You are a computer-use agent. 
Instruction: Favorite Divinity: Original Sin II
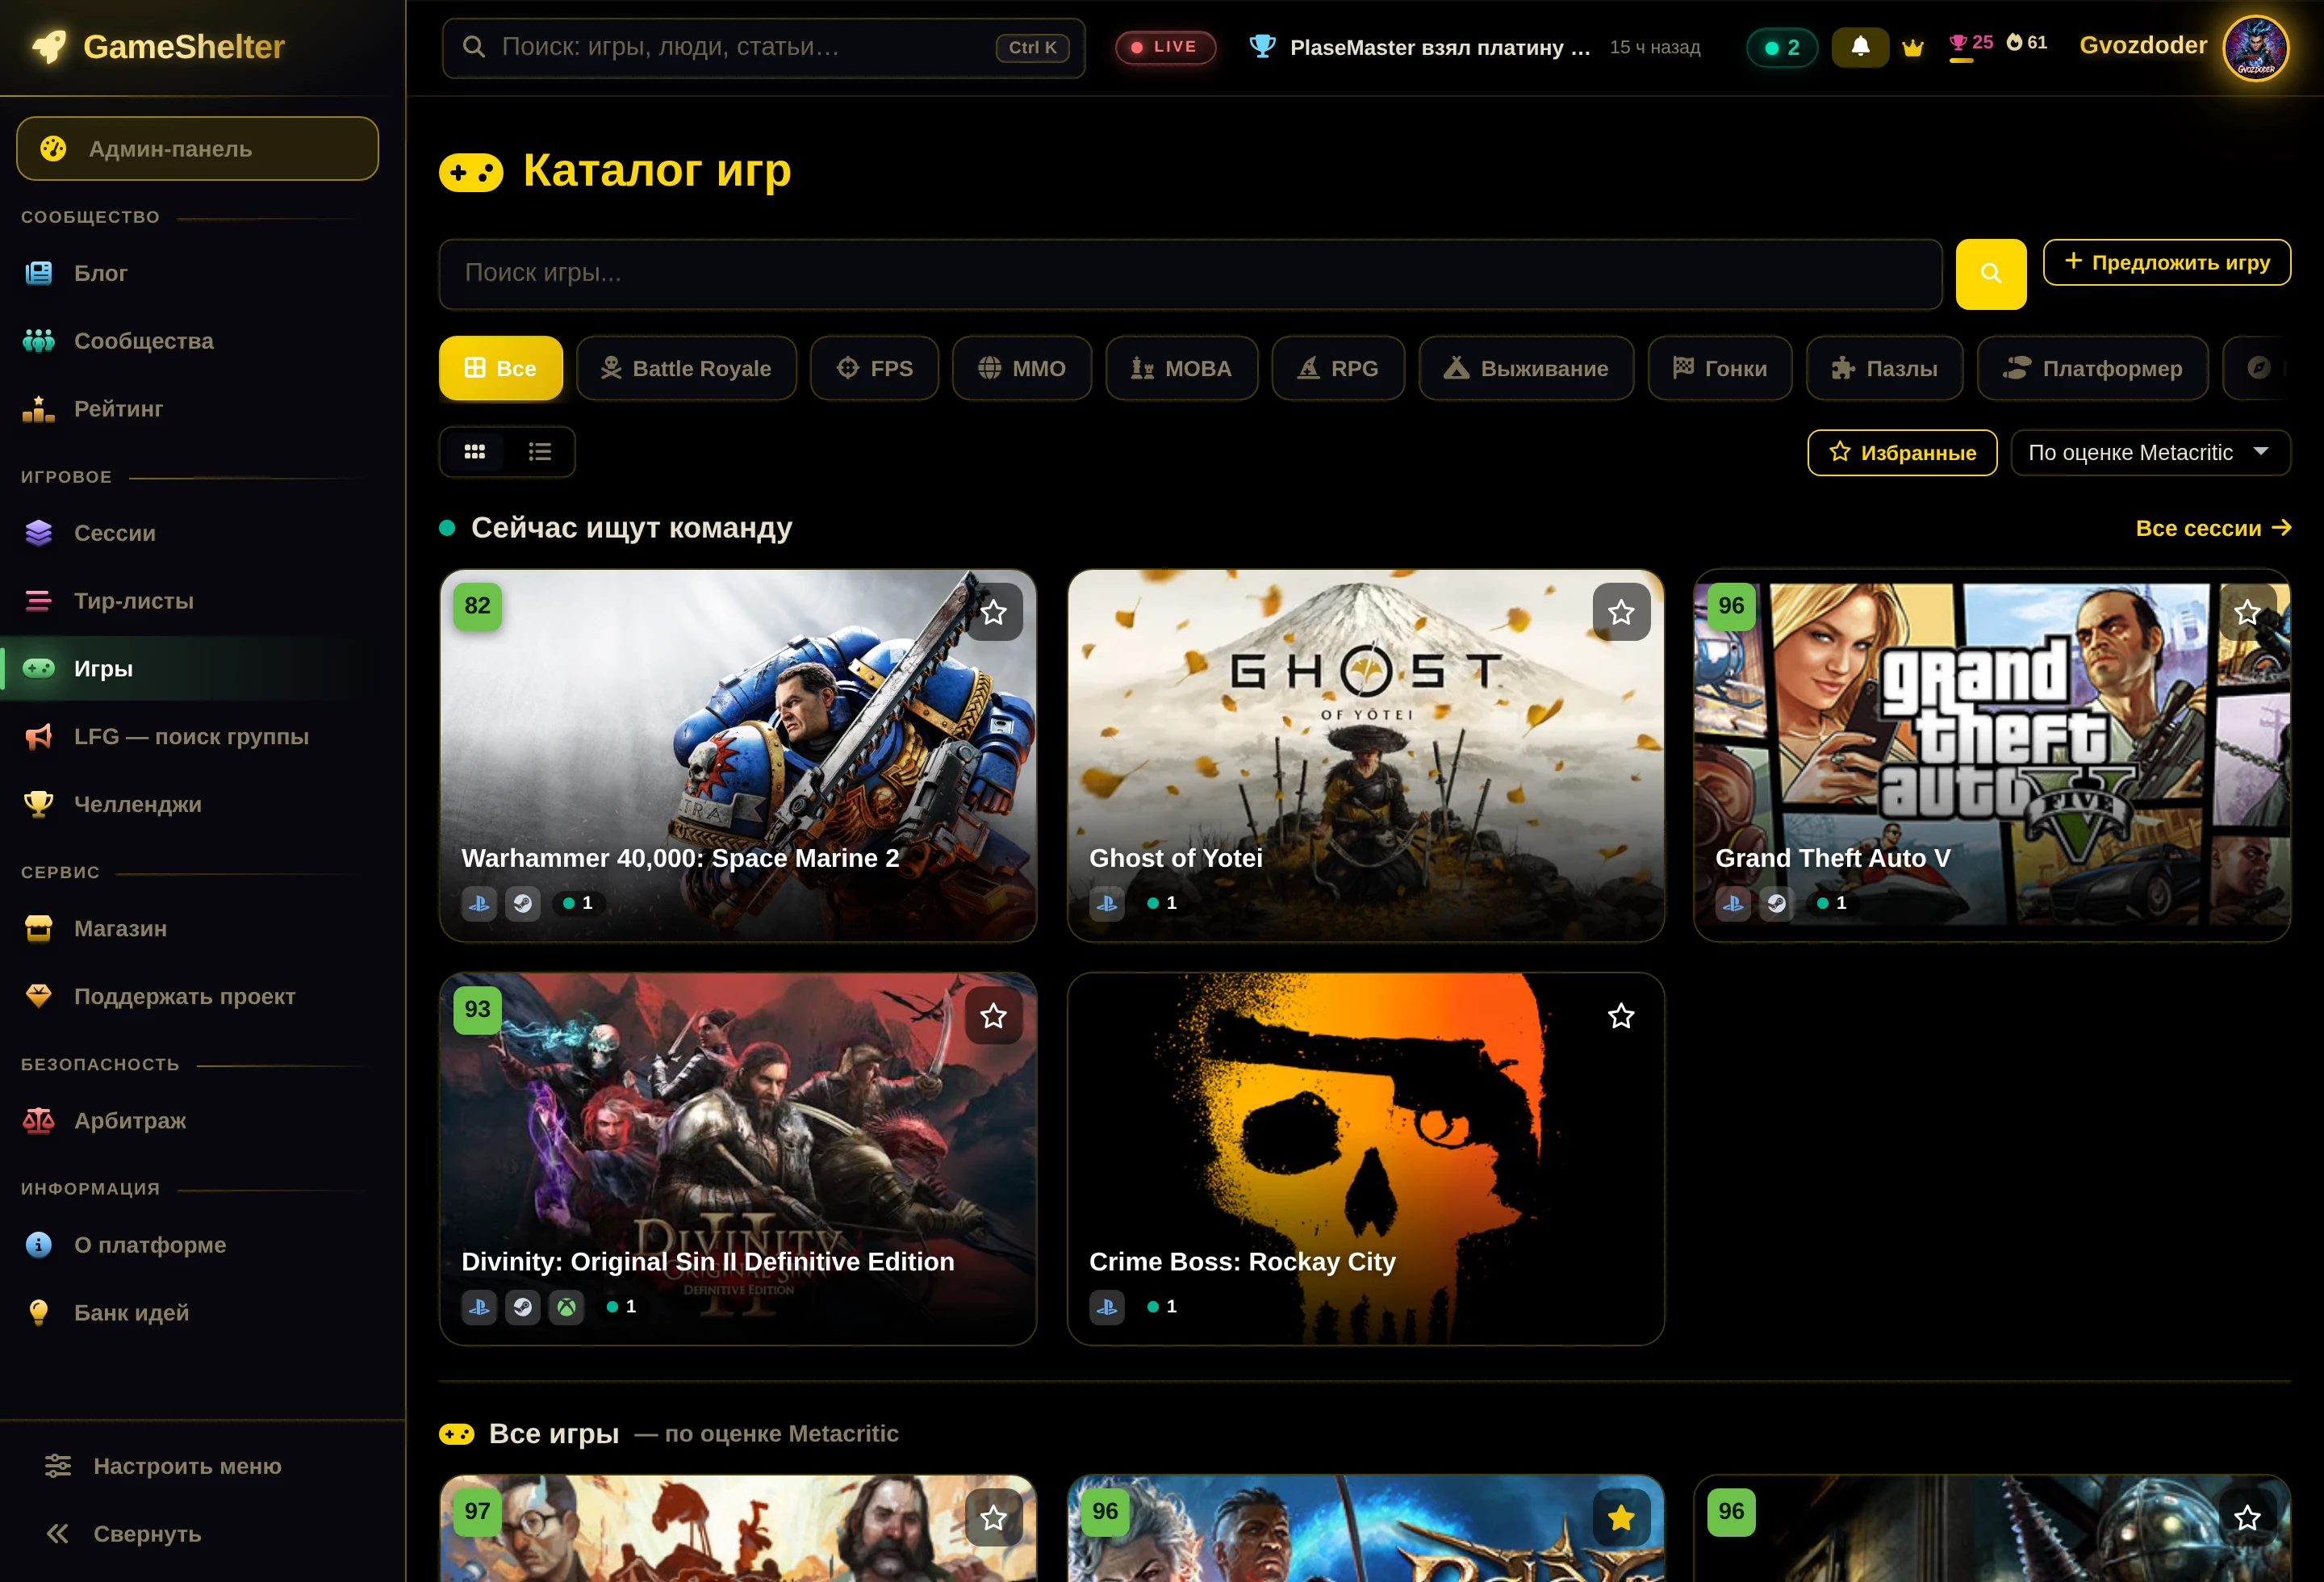[993, 1016]
